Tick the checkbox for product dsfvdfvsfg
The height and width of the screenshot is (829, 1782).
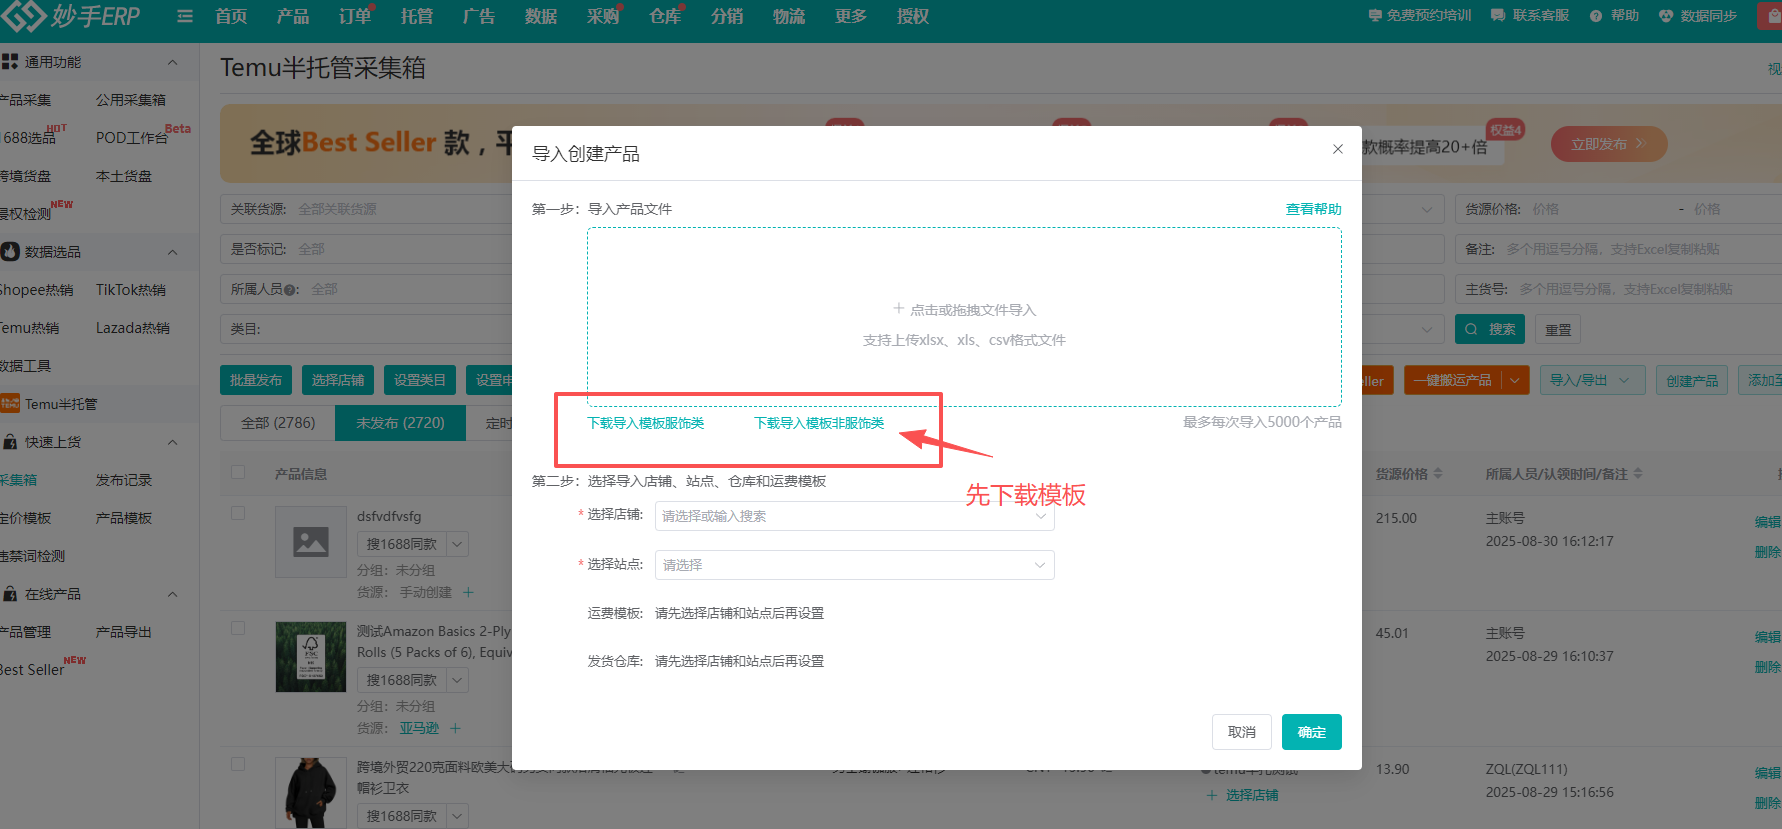click(x=238, y=513)
